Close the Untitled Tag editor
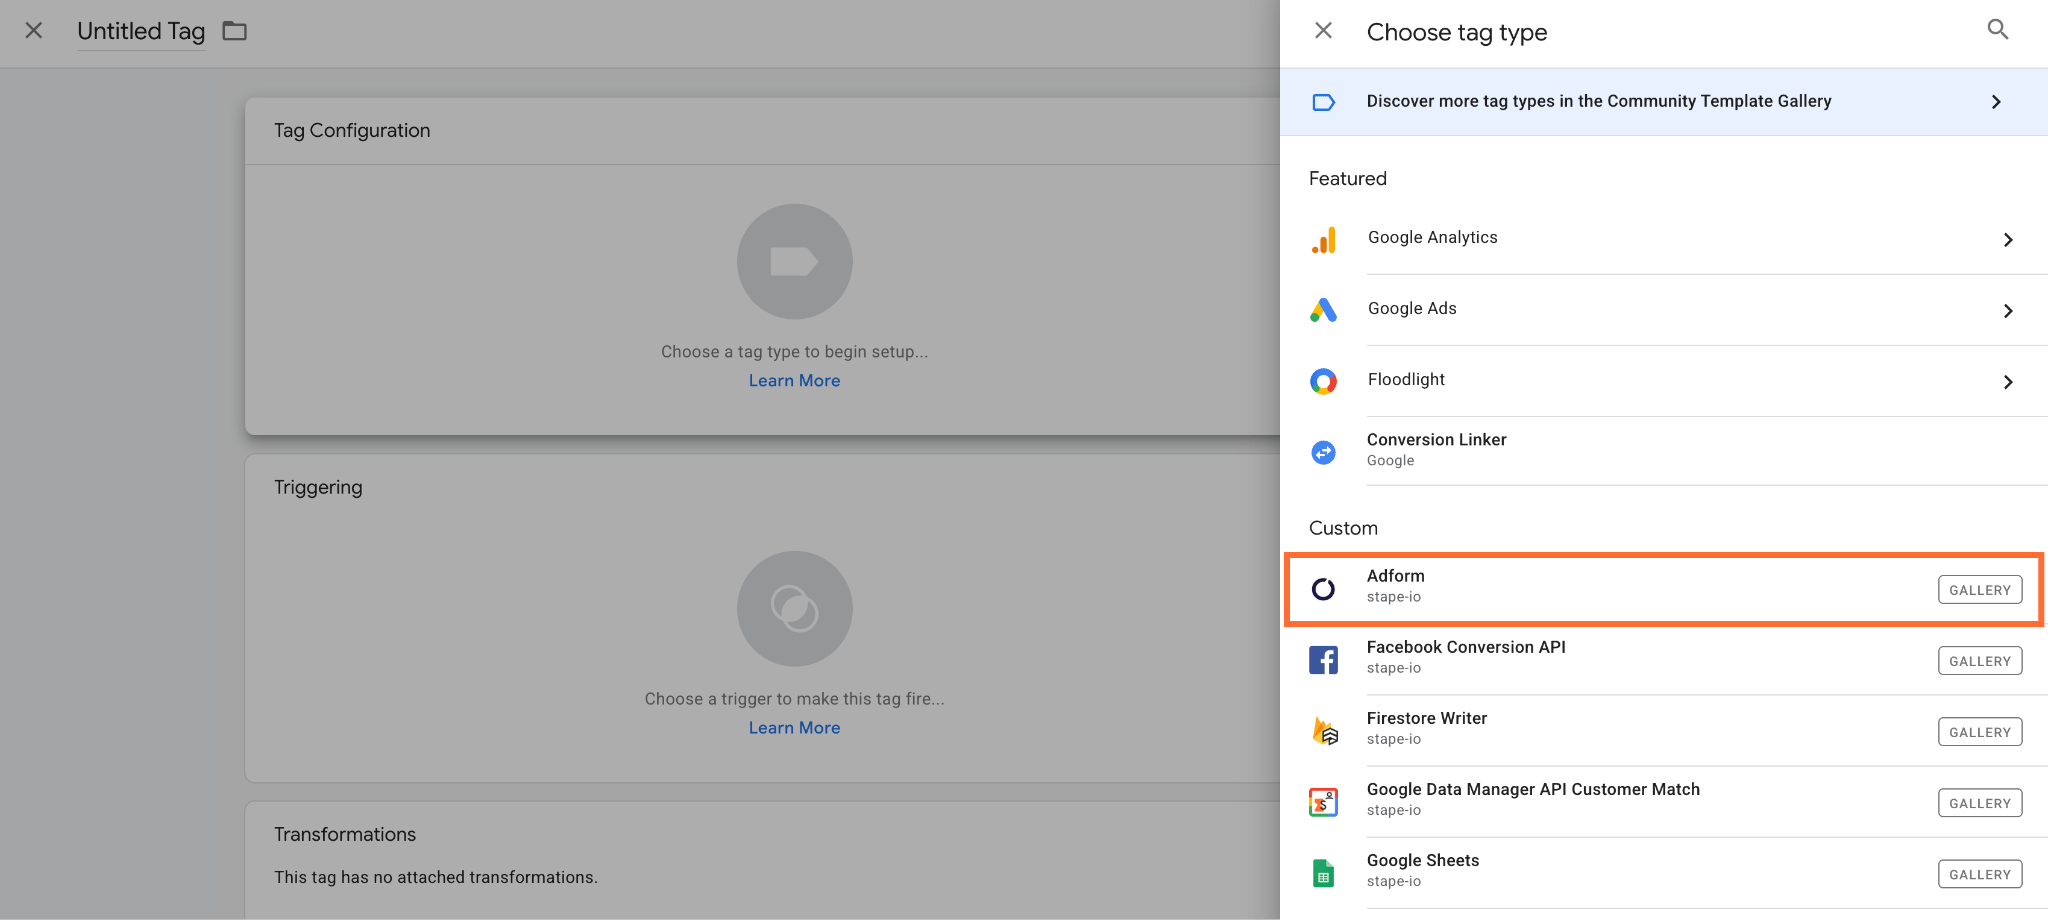Image resolution: width=2048 pixels, height=920 pixels. 34,31
